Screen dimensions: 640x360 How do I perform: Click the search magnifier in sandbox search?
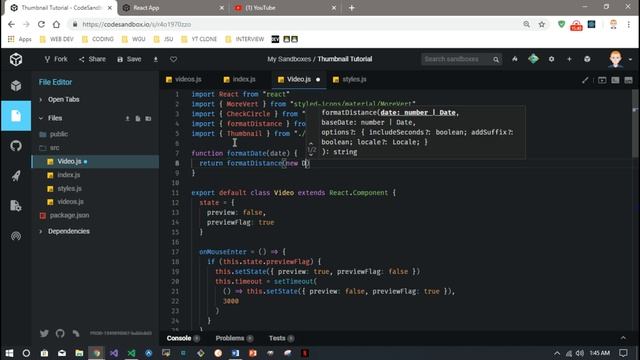(496, 60)
